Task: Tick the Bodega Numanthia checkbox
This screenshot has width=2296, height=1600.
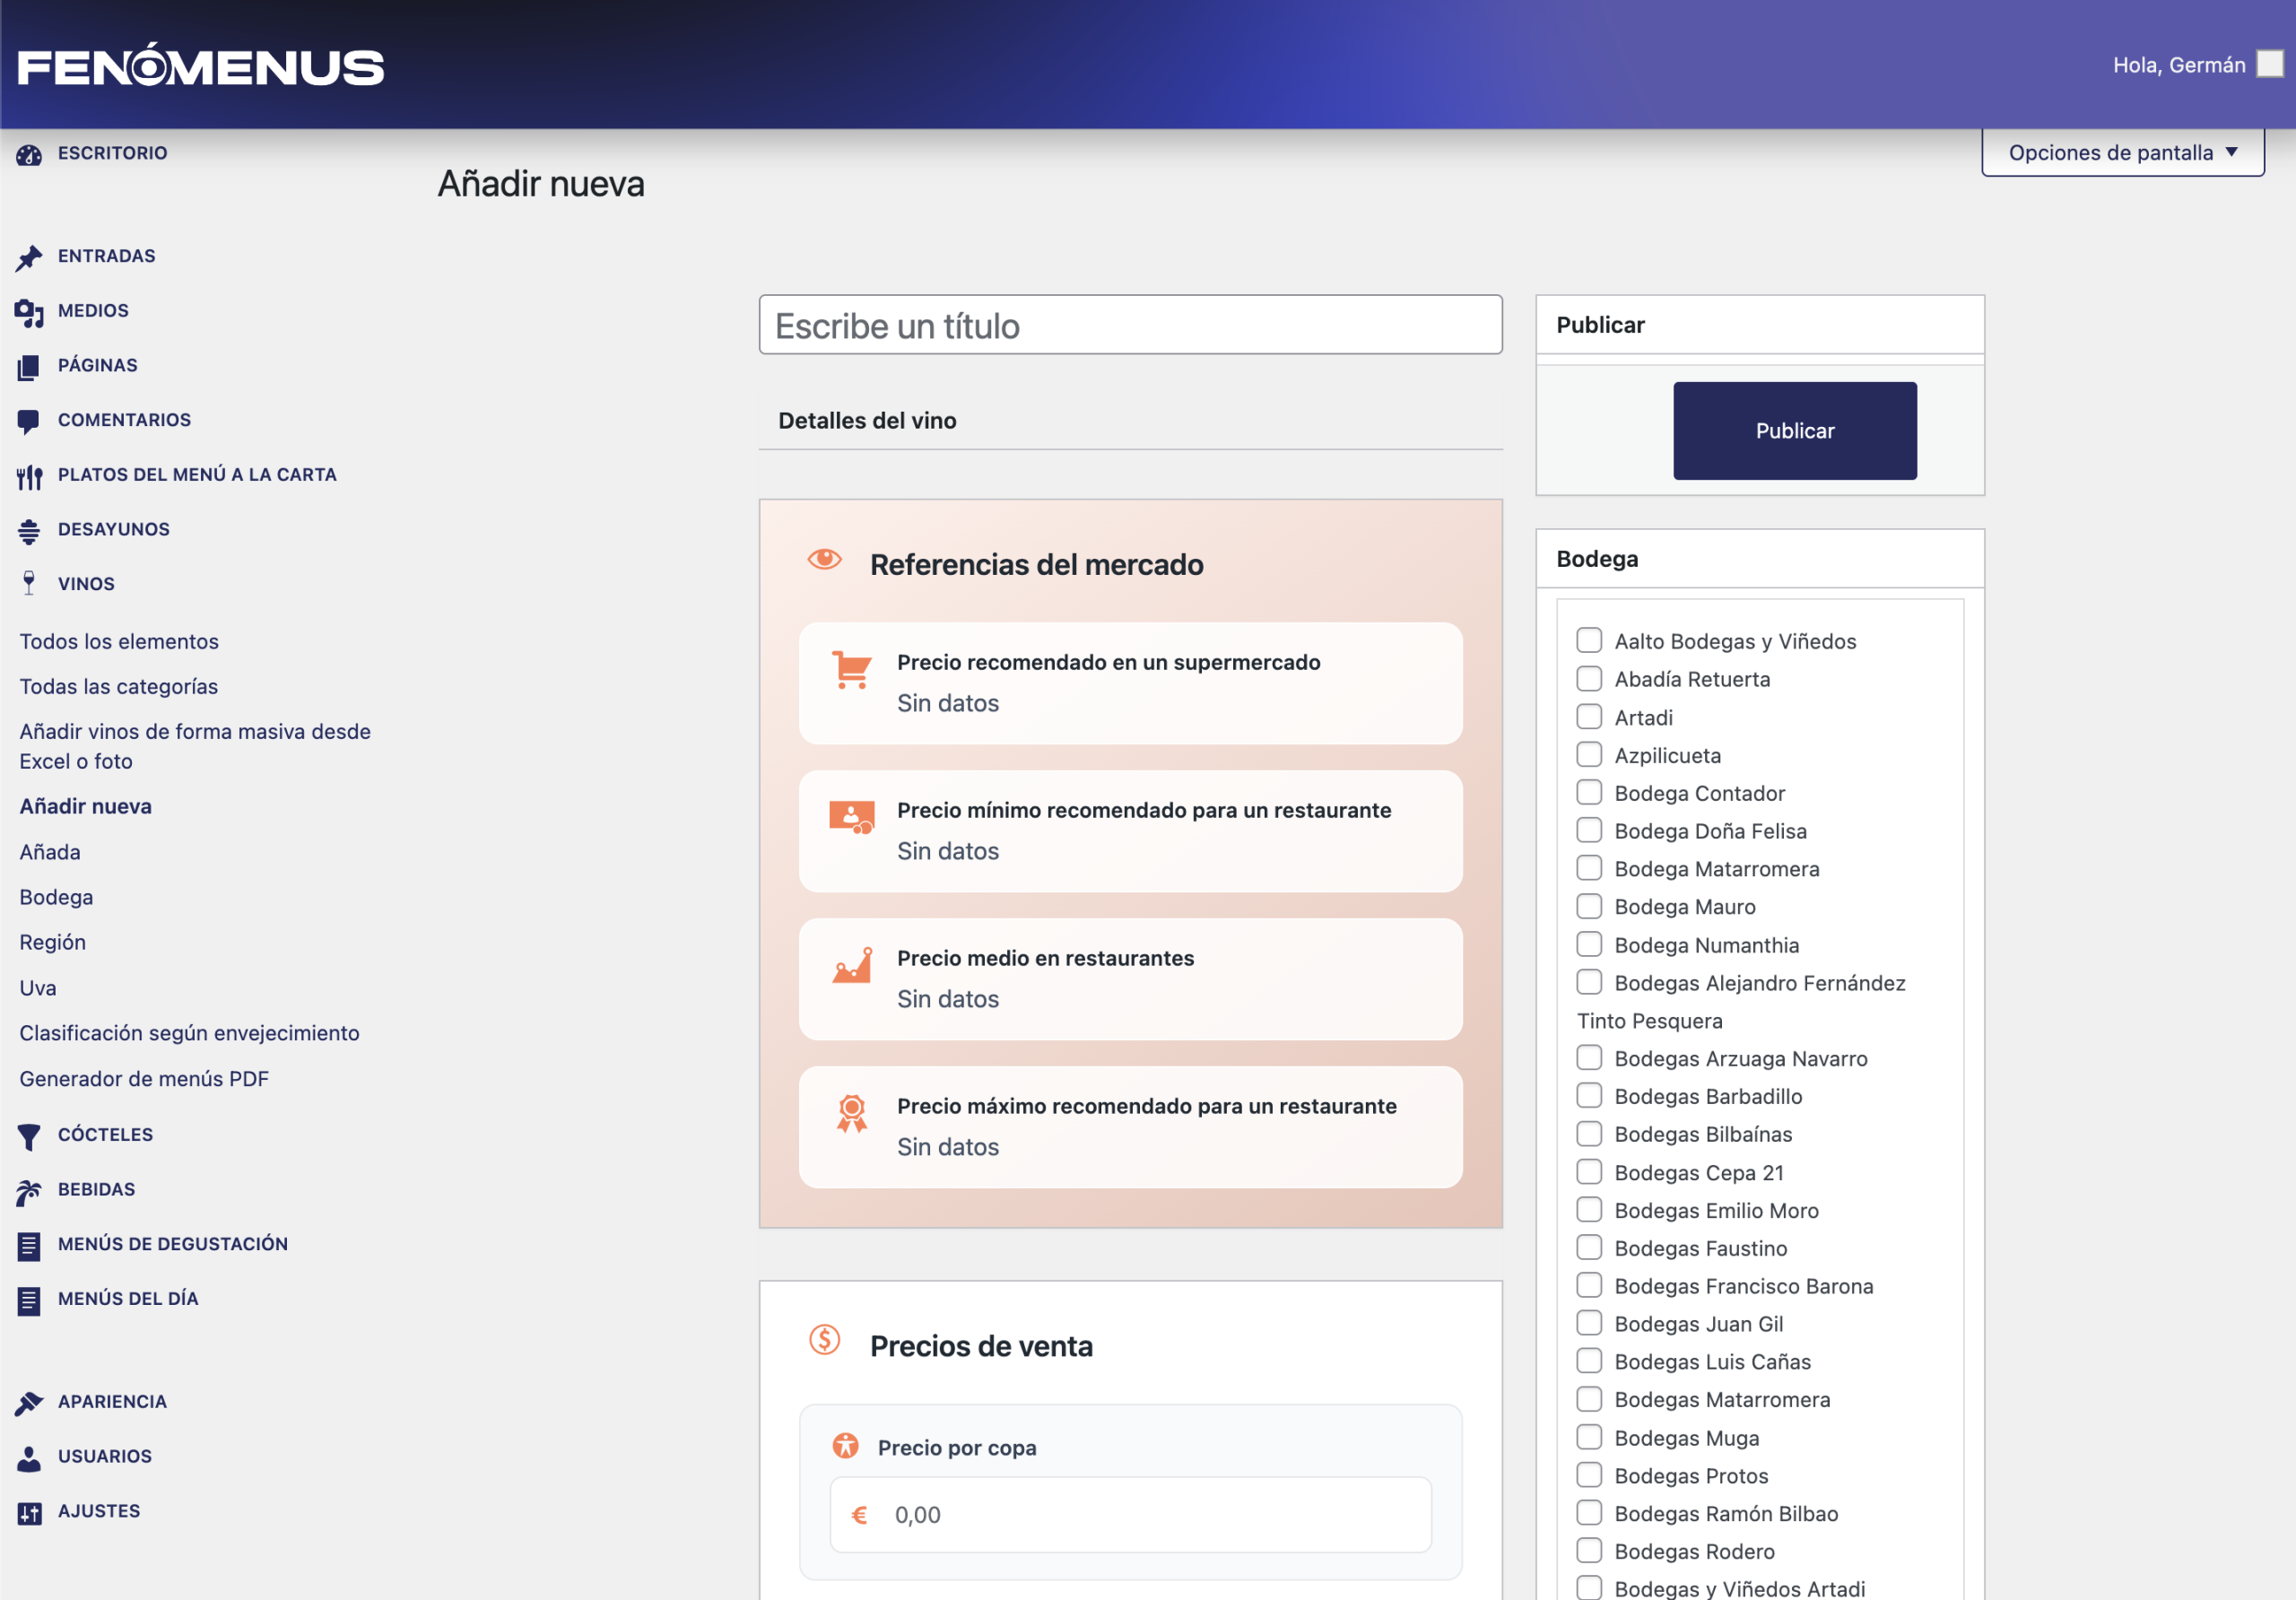Action: (1588, 945)
